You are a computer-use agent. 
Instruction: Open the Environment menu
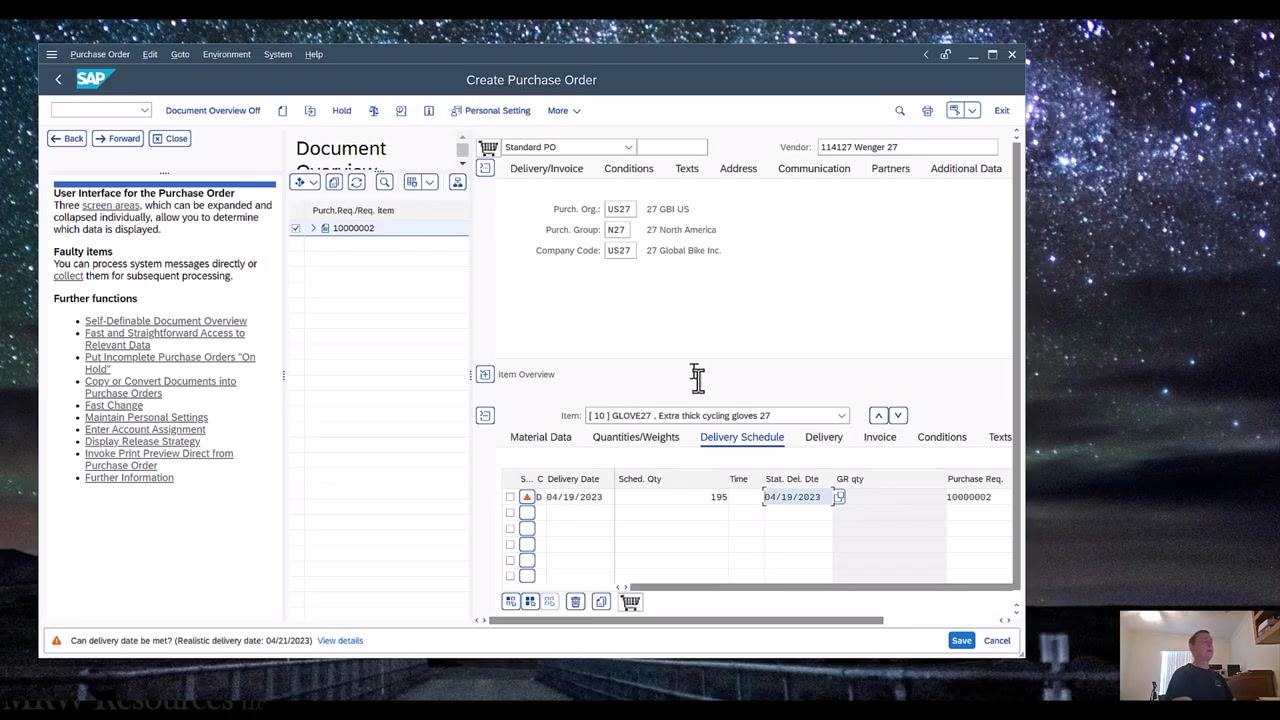[226, 54]
